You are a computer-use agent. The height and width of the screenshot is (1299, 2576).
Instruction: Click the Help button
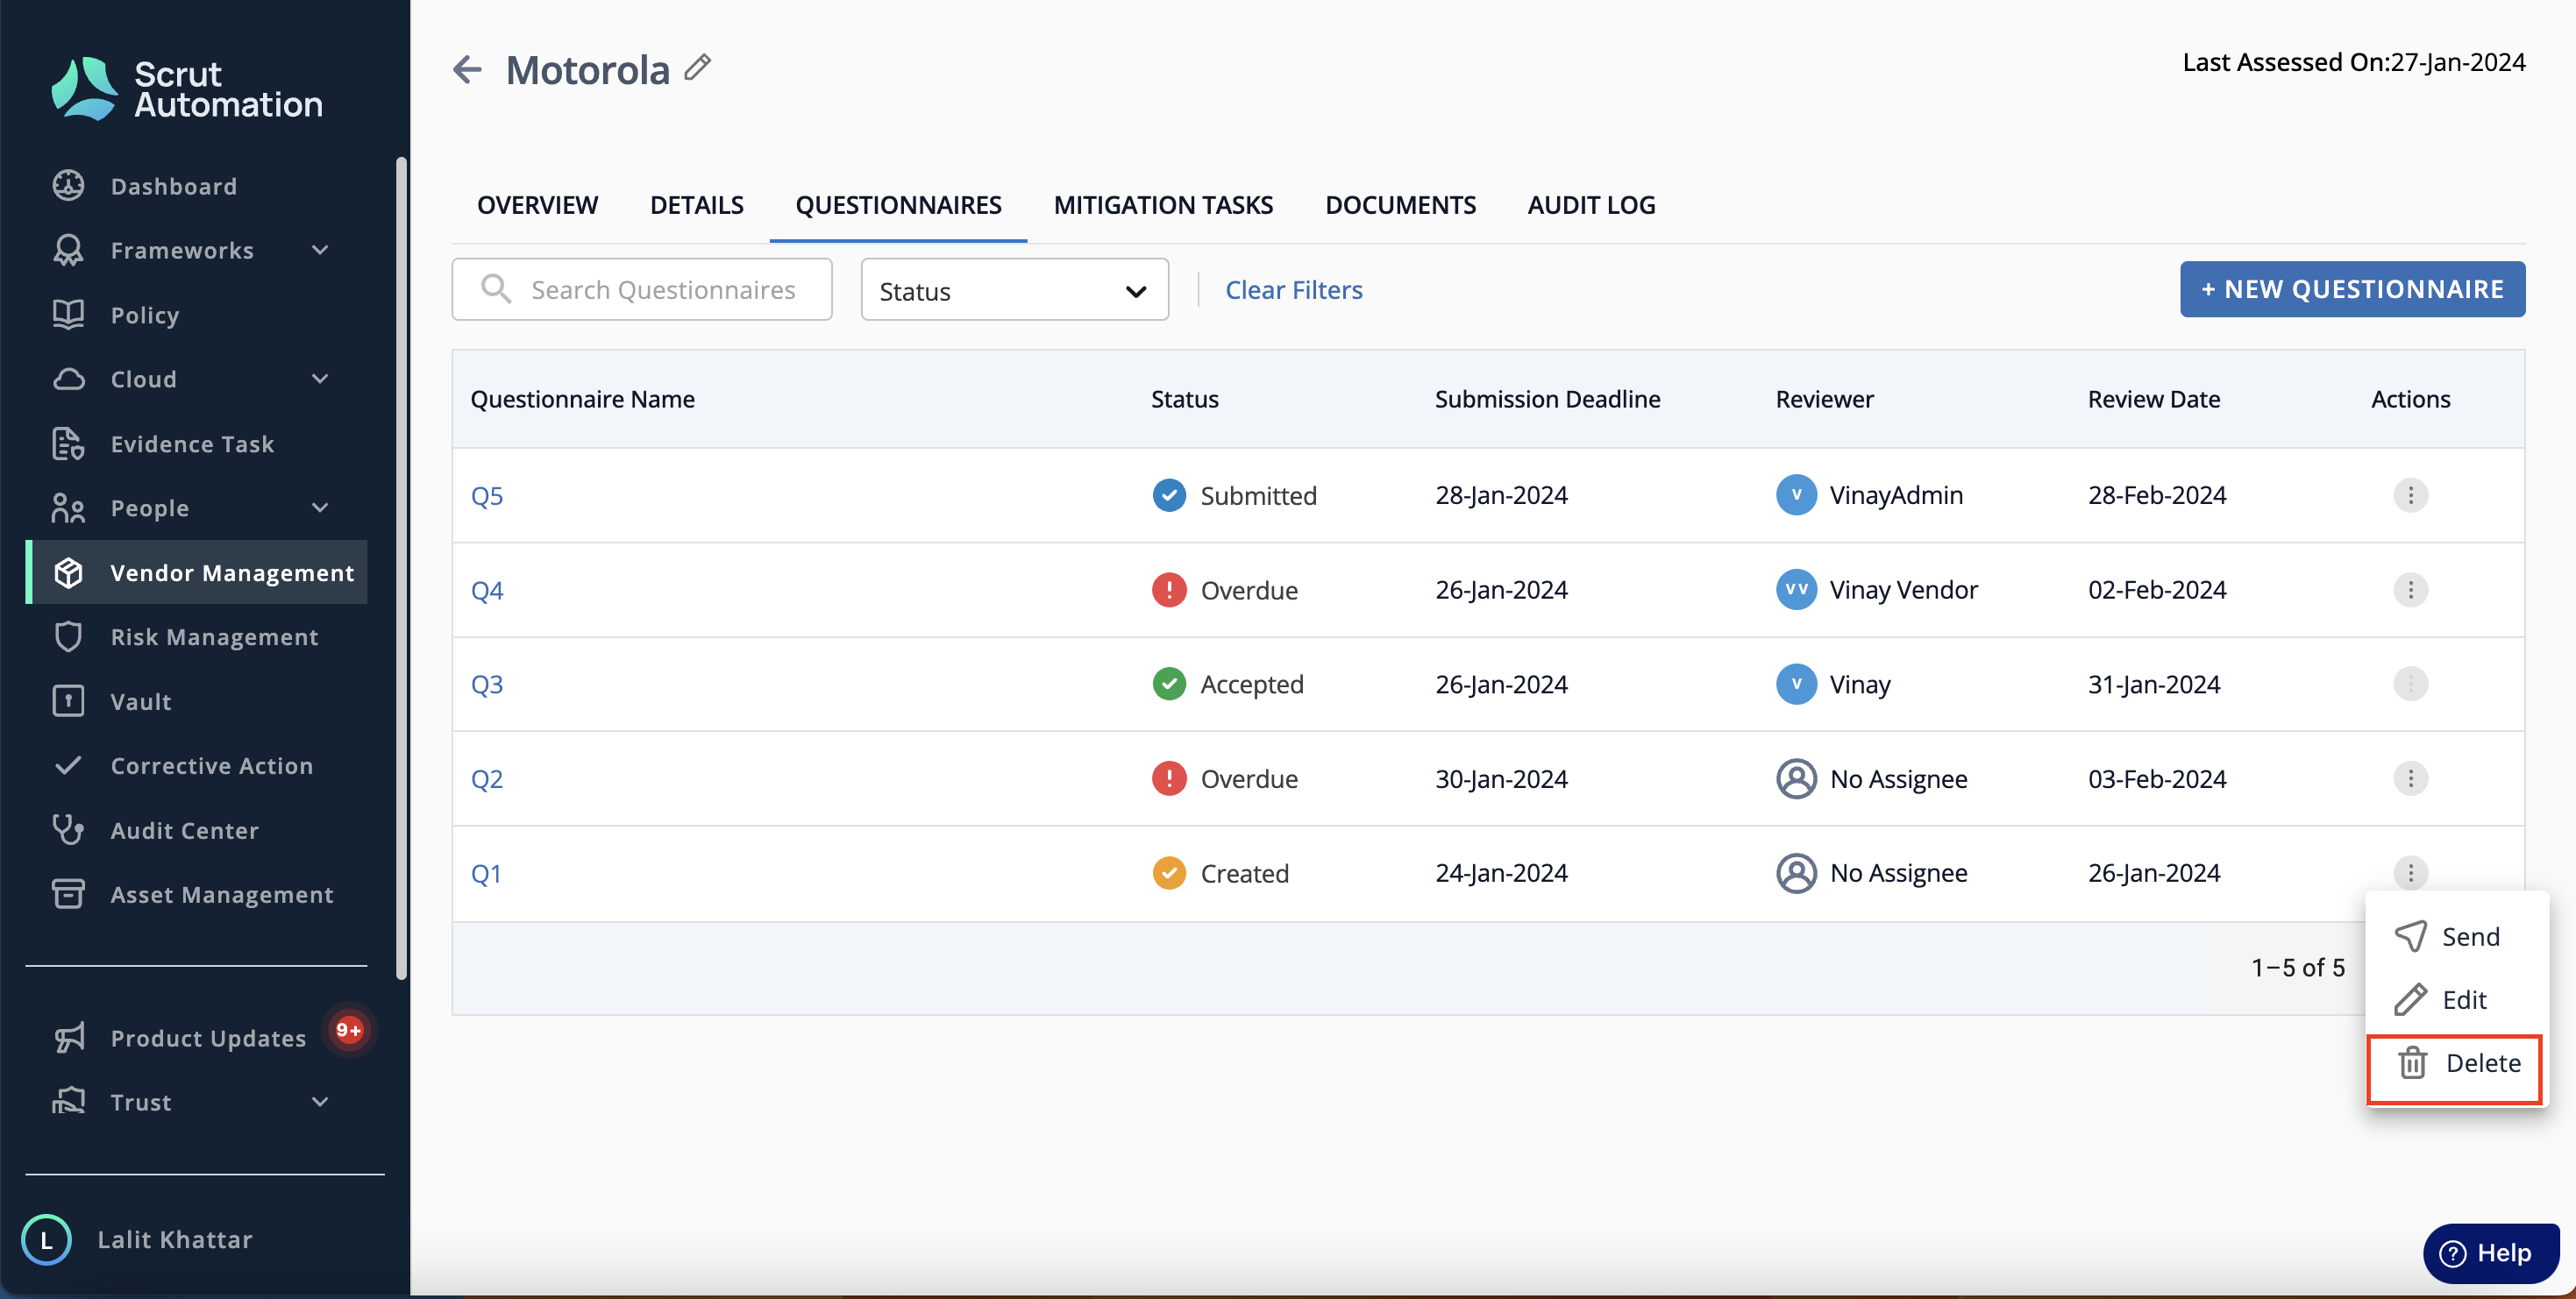[2490, 1253]
